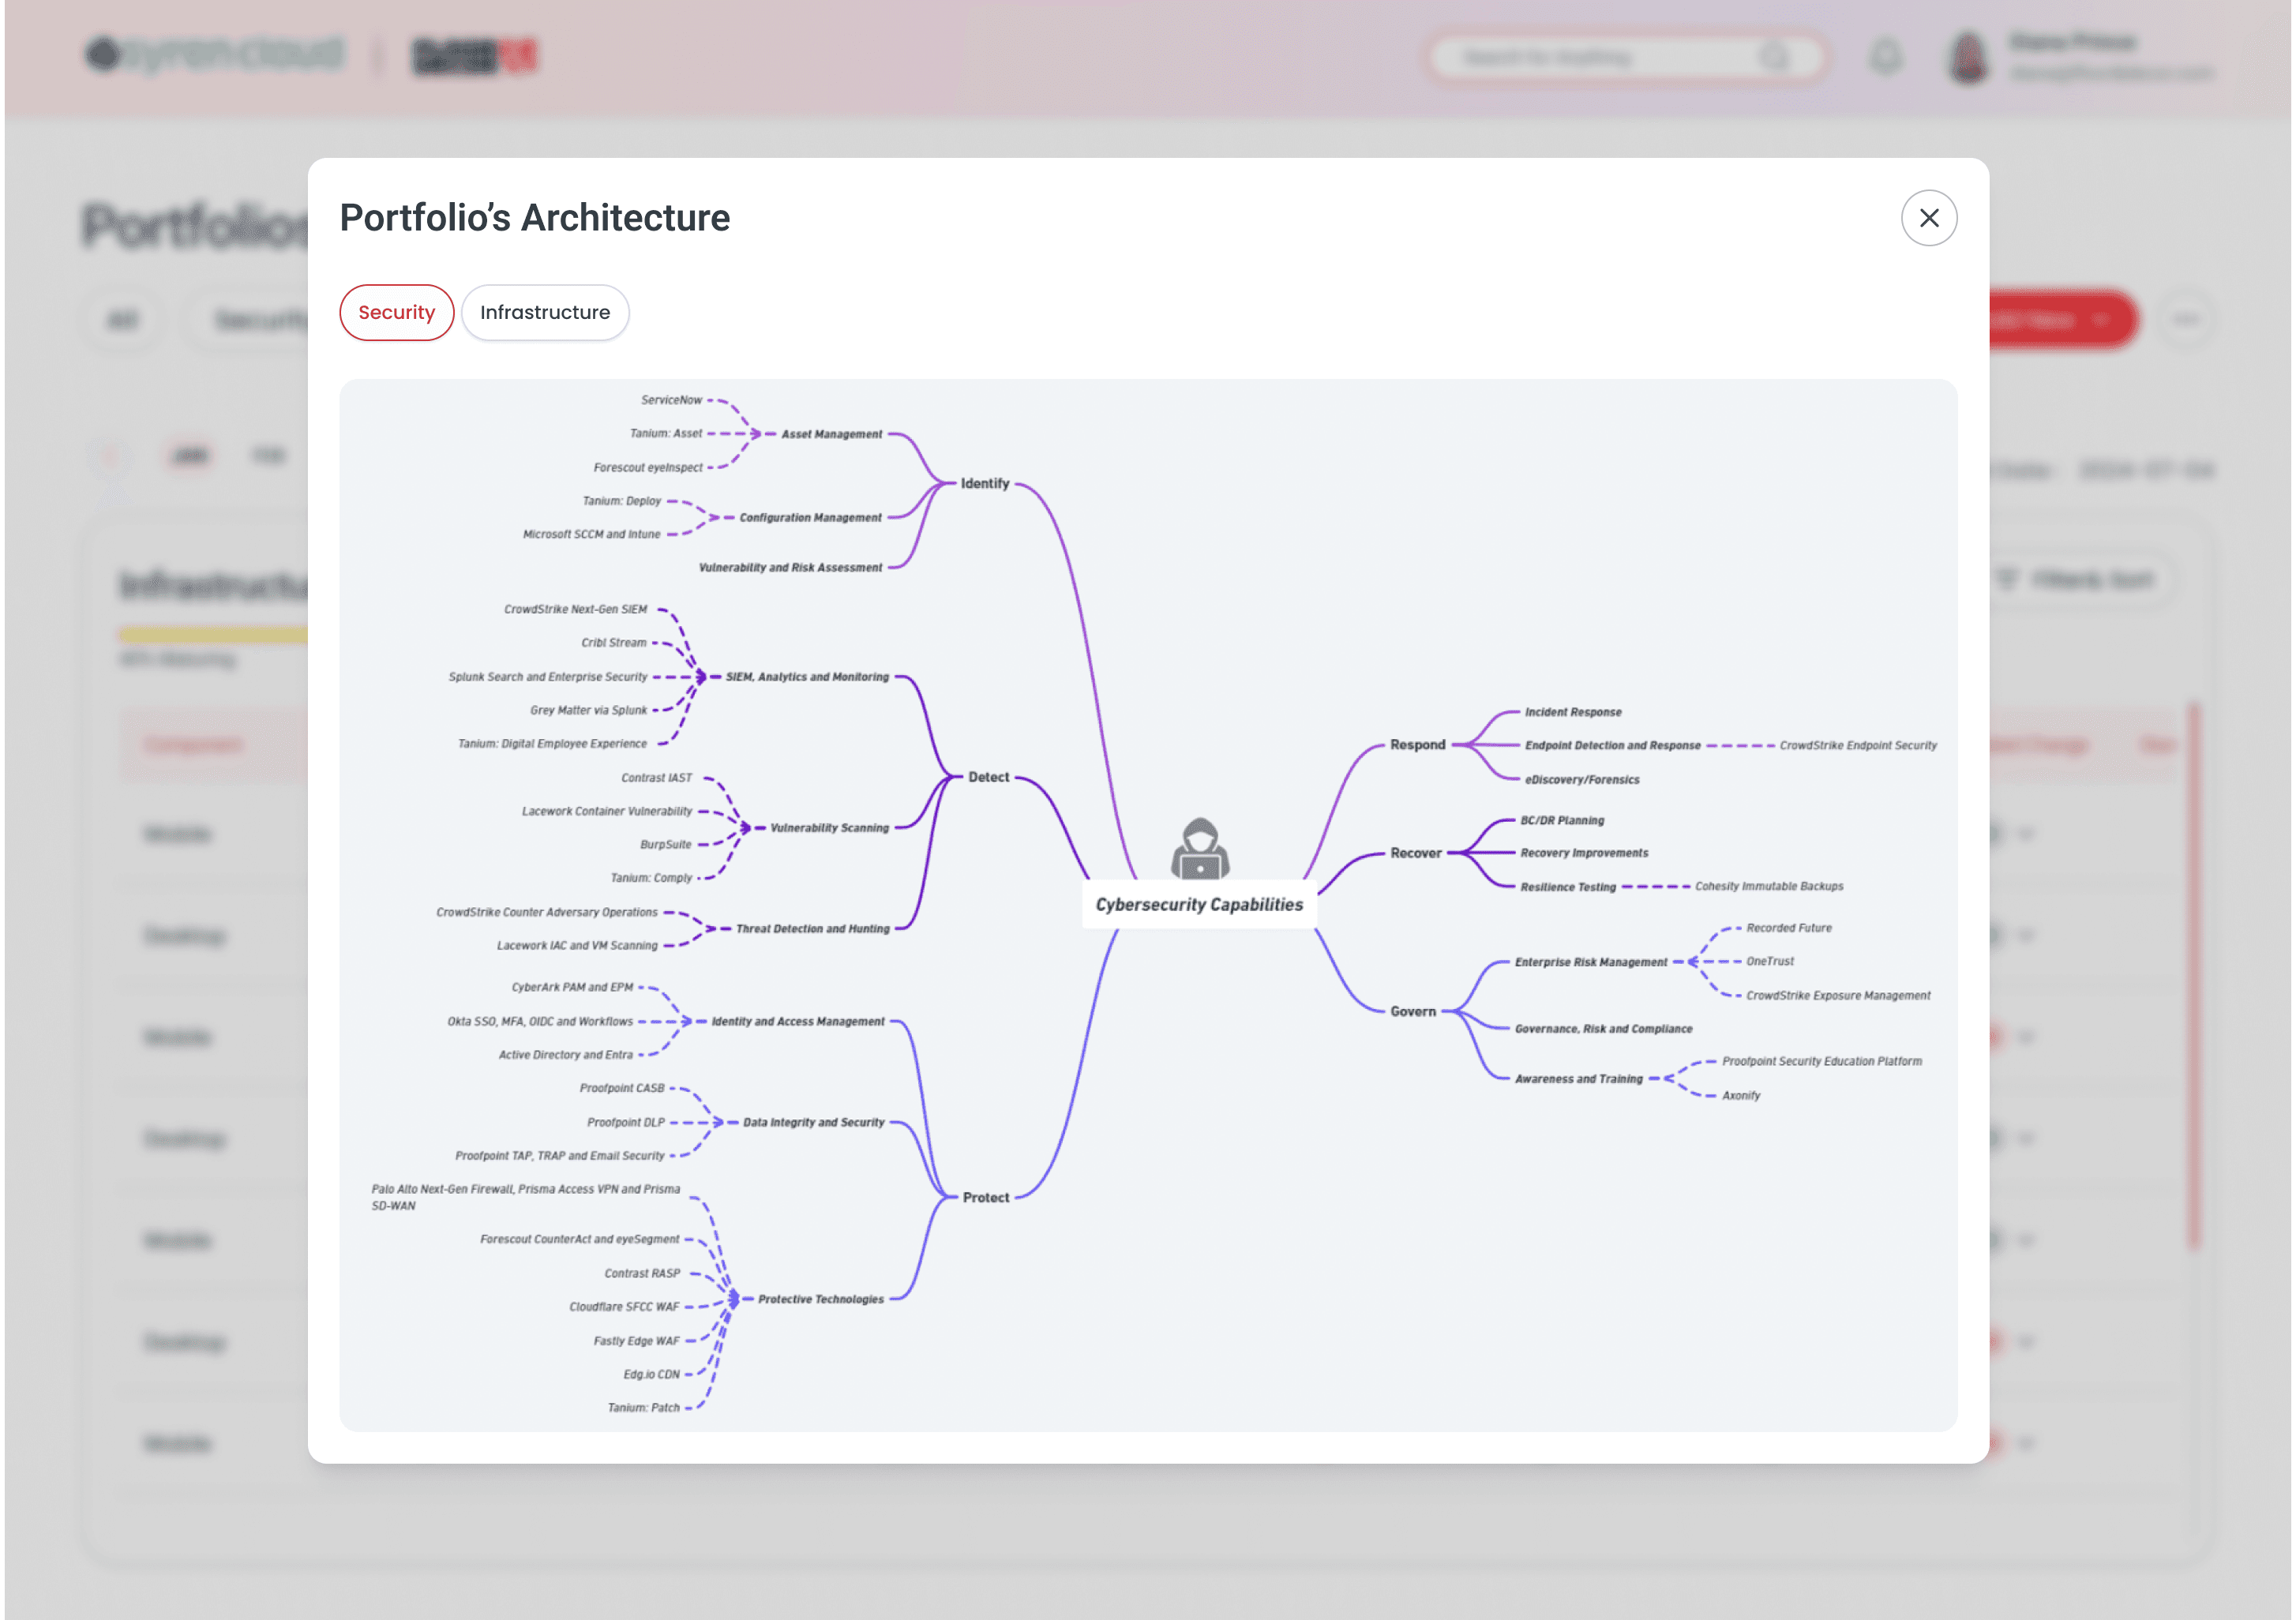Click the Tanium: Patch node
Viewport: 2296px width, 1620px height.
tap(644, 1408)
